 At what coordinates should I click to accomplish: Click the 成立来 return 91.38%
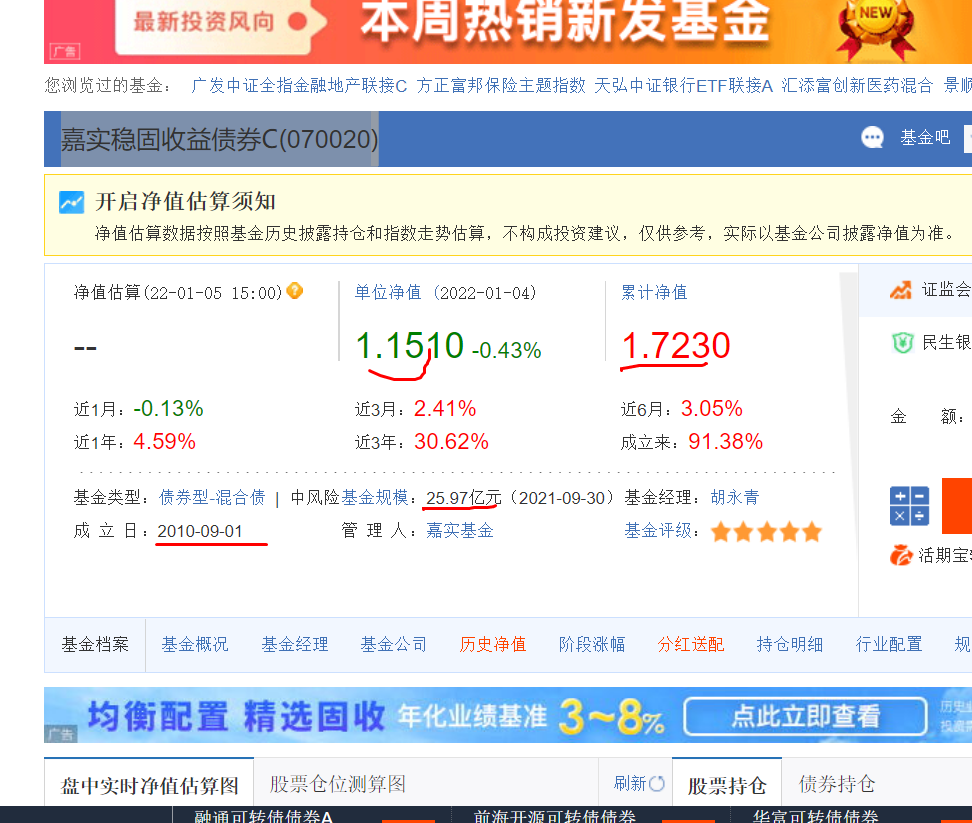[725, 441]
